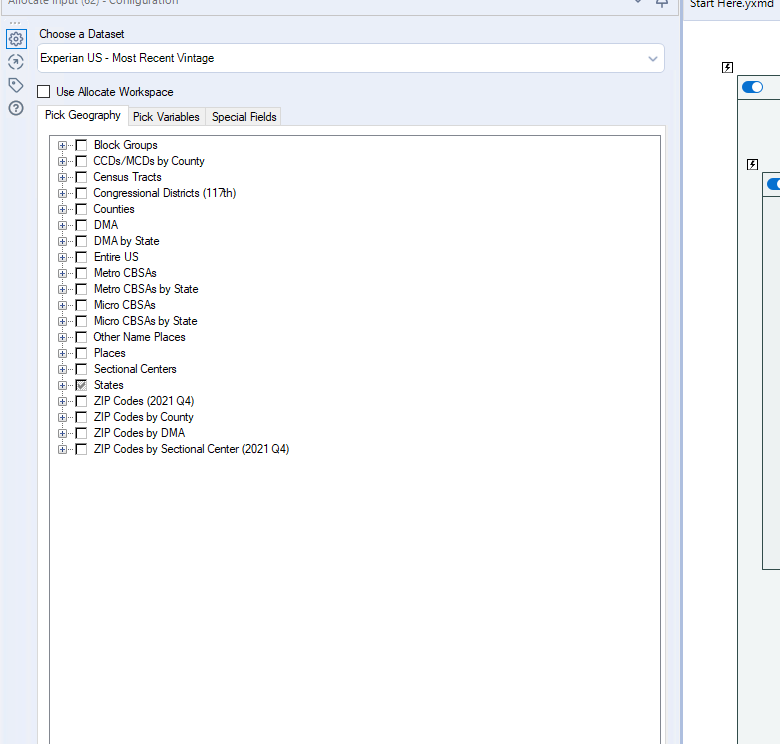Click the Metro CBSAs by State label
The width and height of the screenshot is (780, 744).
coord(146,289)
